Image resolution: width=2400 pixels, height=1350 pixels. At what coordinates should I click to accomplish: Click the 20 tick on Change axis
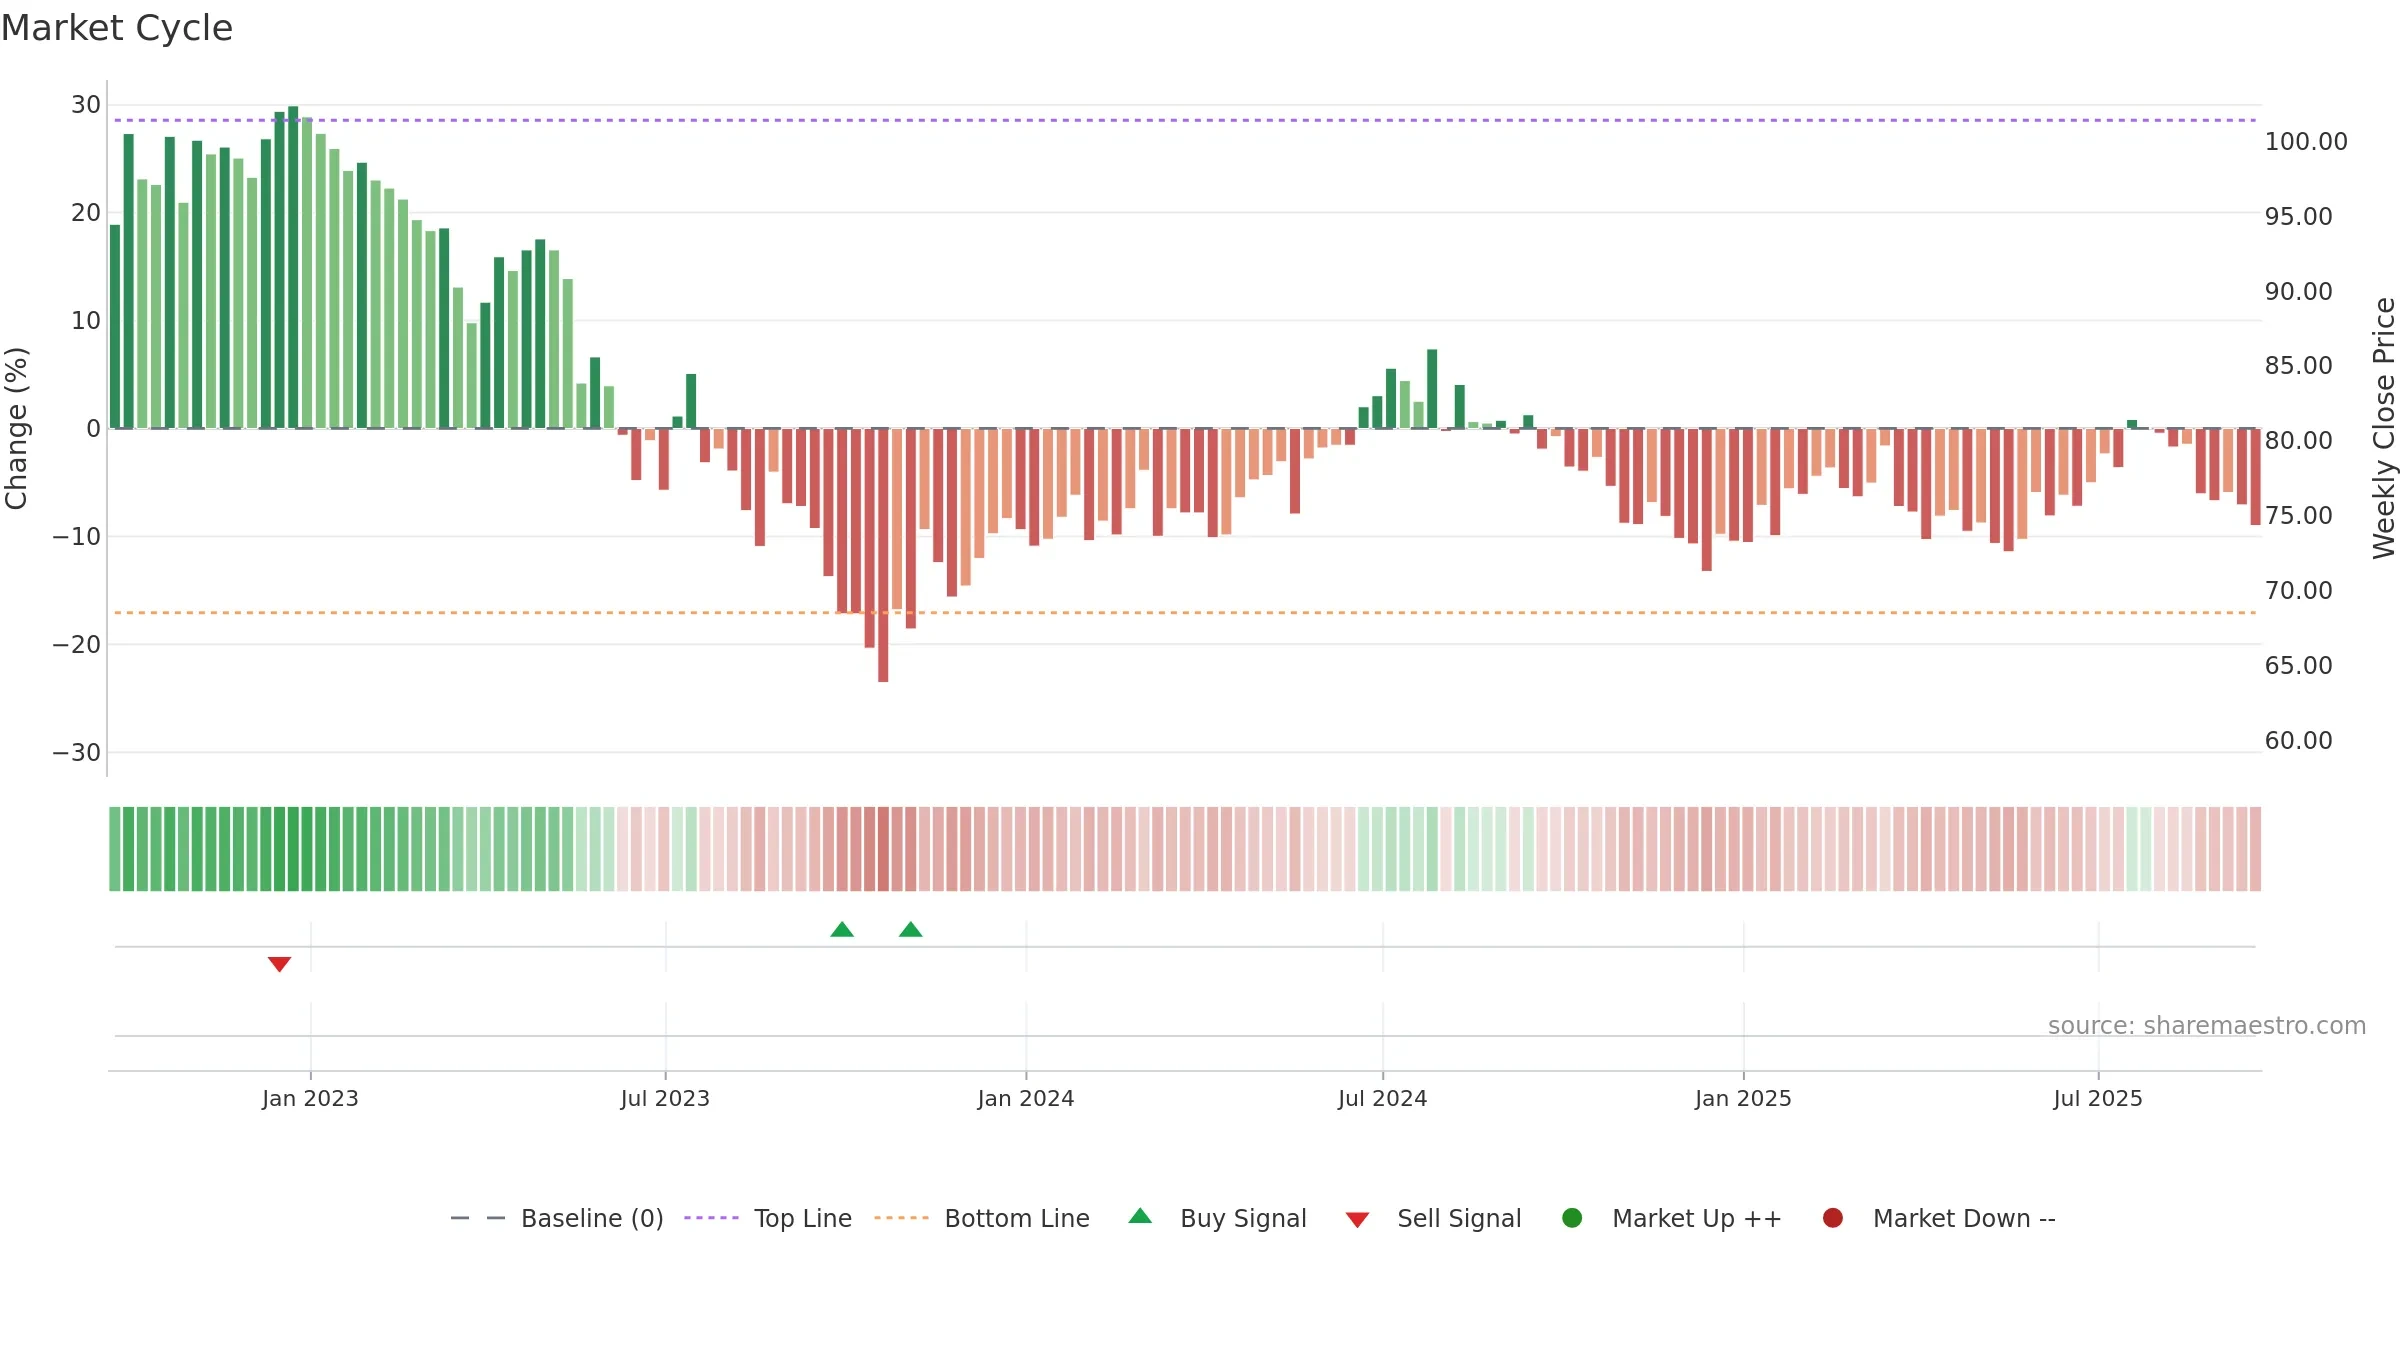[86, 212]
